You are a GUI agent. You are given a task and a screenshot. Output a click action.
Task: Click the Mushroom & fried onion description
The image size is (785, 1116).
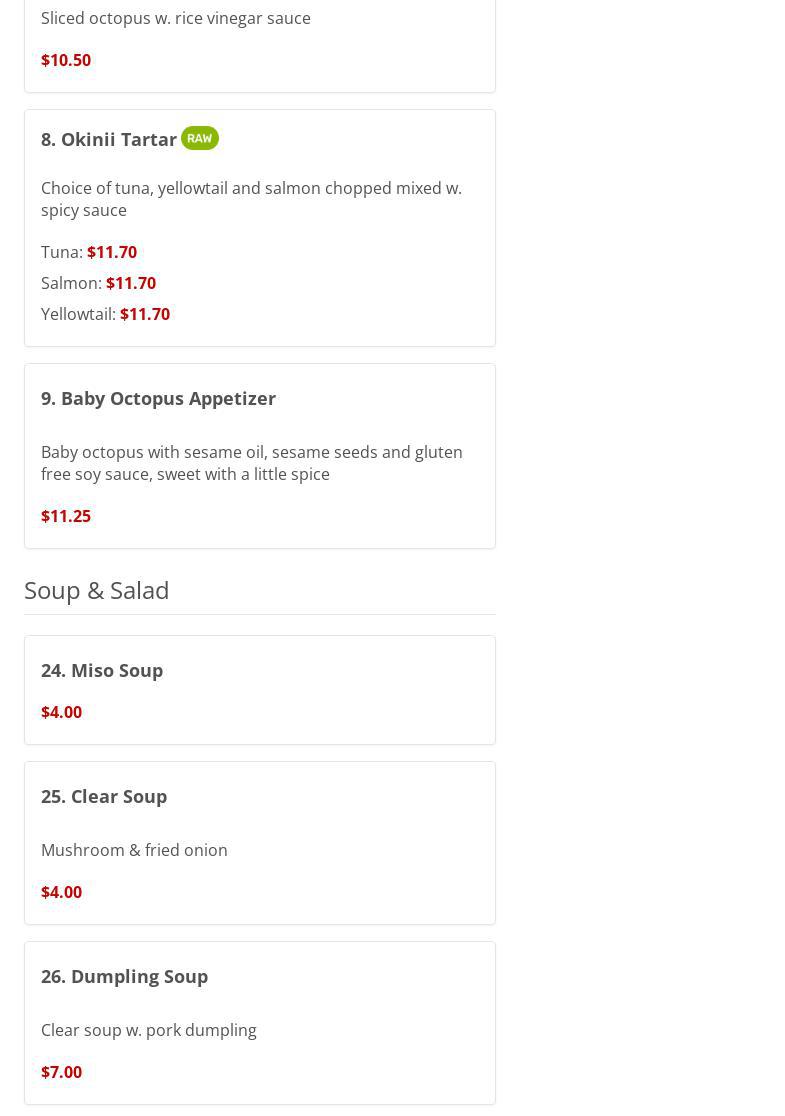134,850
